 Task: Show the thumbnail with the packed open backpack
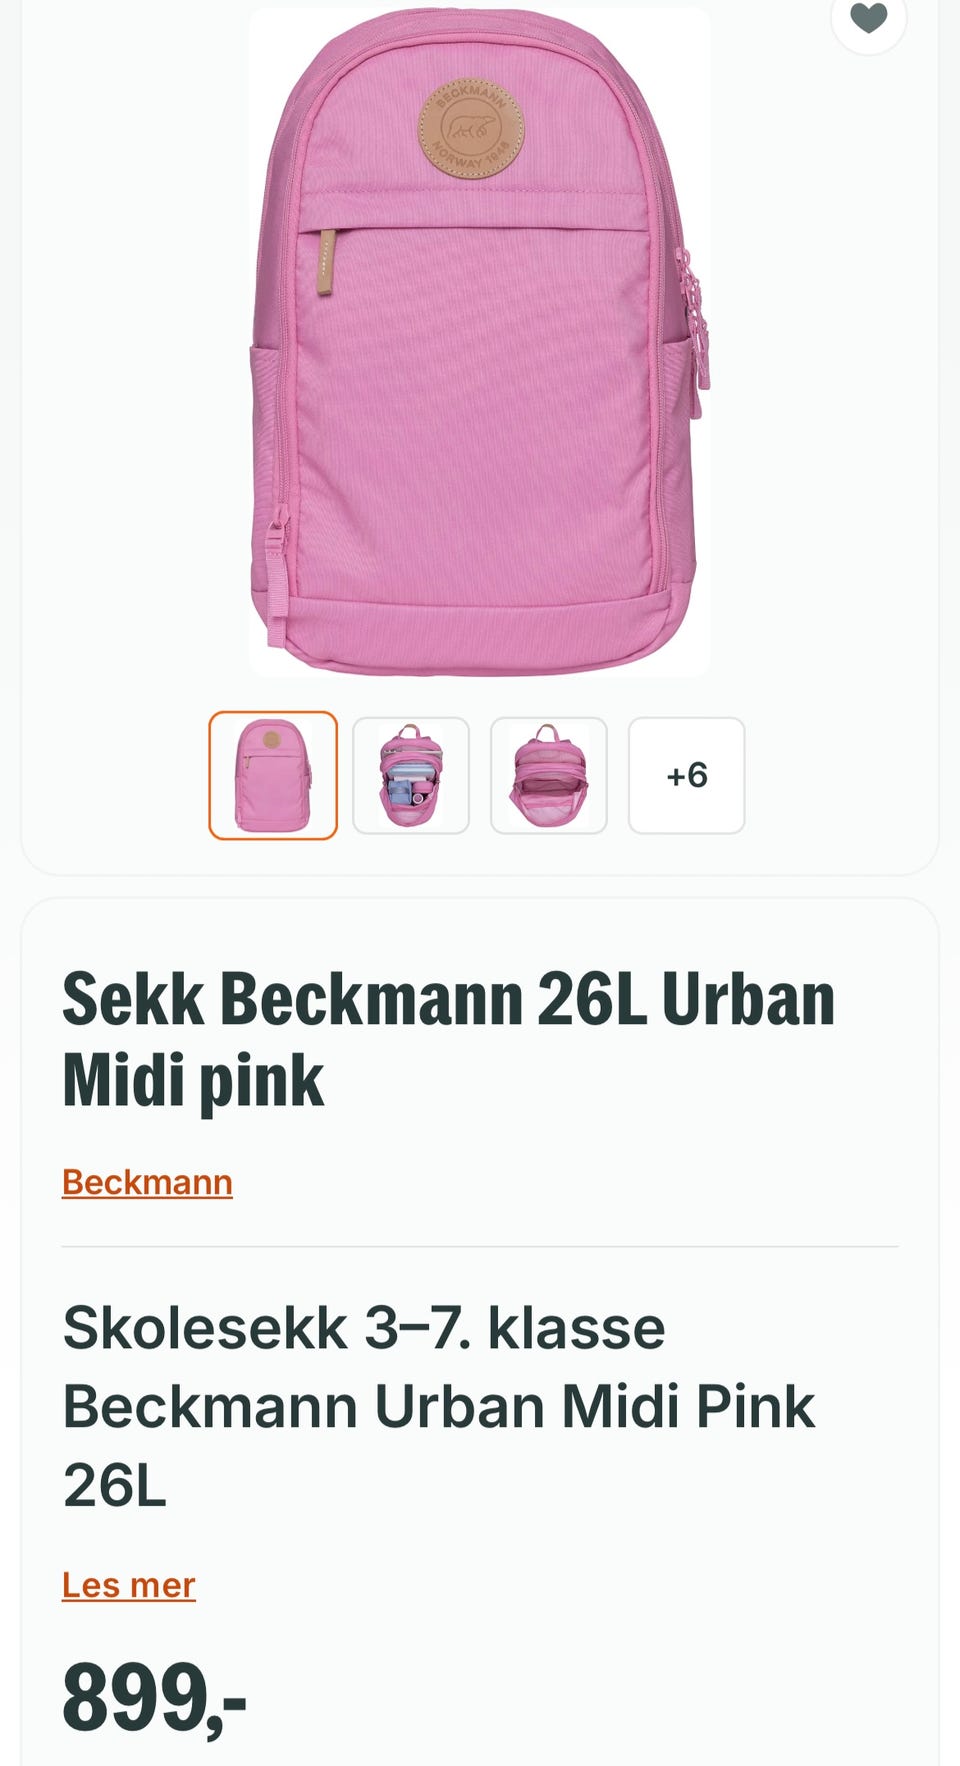point(411,775)
